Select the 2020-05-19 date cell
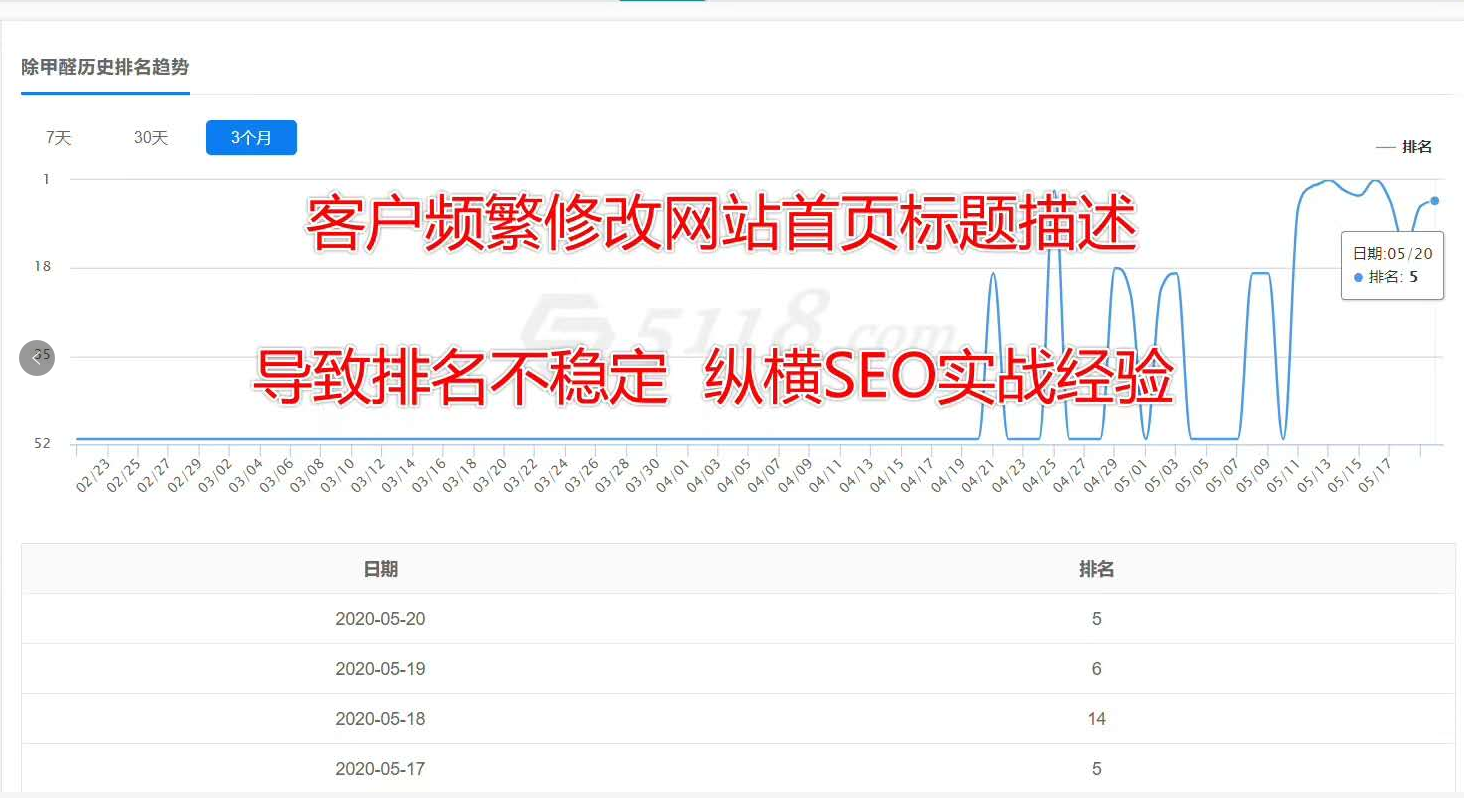The image size is (1464, 798). click(x=380, y=669)
